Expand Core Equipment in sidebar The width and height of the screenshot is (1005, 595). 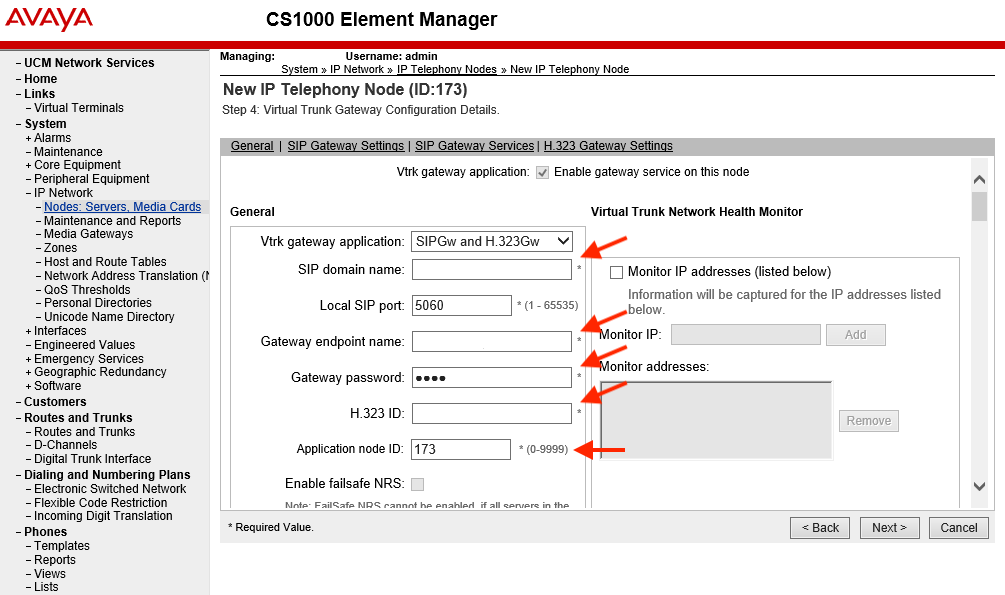28,165
